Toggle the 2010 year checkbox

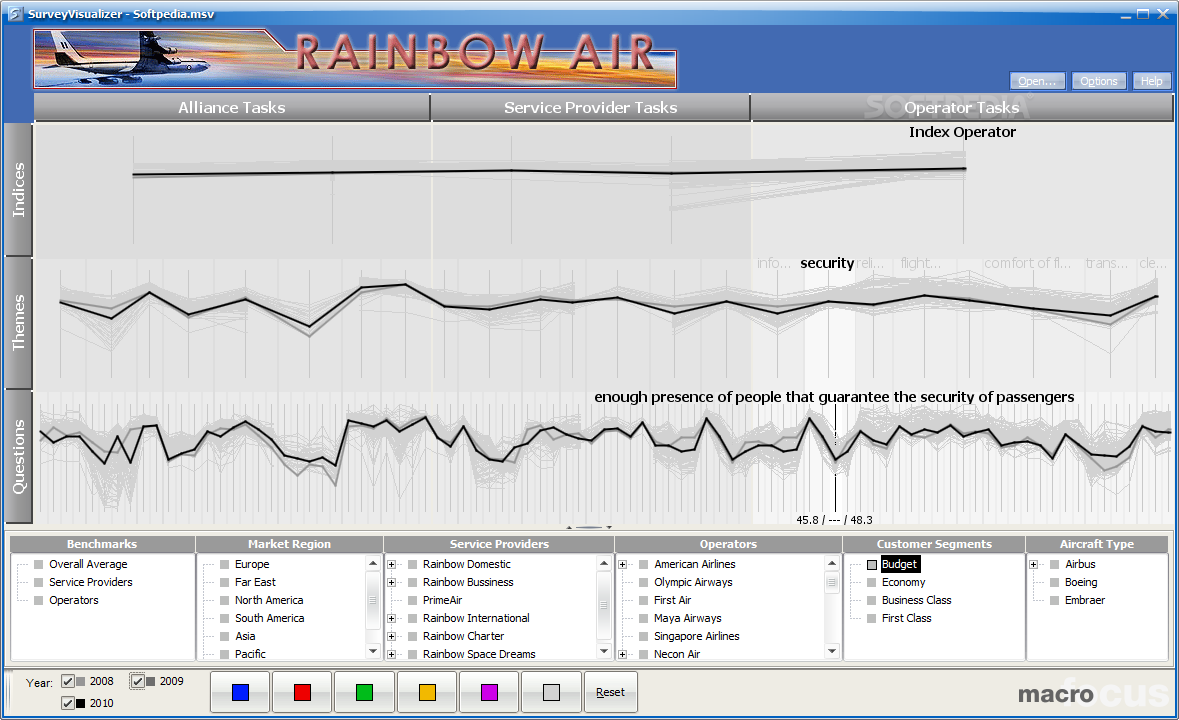(68, 703)
